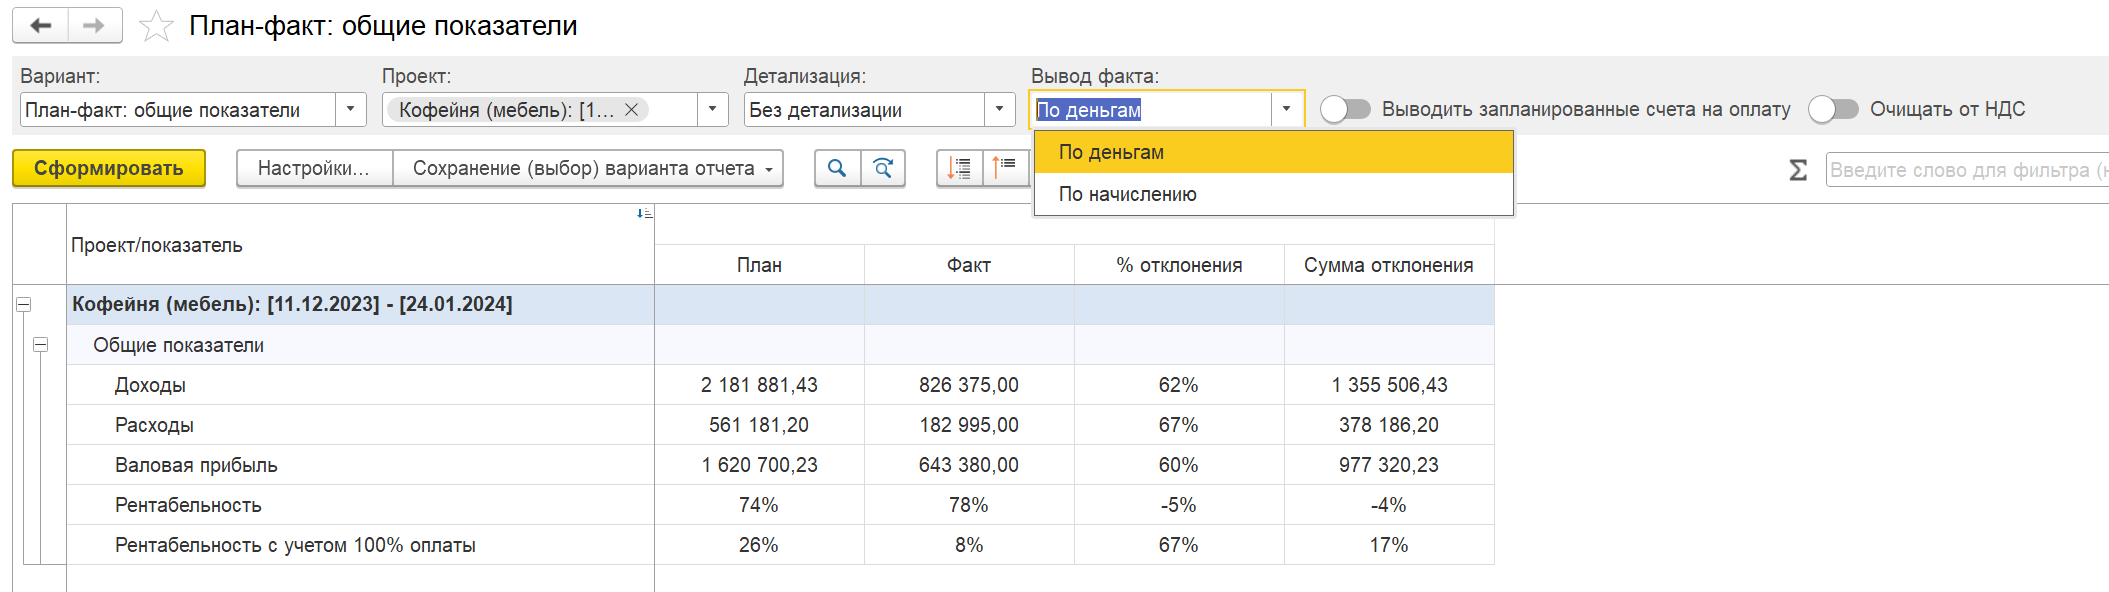Enable the Очищать от НДС switch
This screenshot has height=592, width=2109.
(x=1833, y=109)
